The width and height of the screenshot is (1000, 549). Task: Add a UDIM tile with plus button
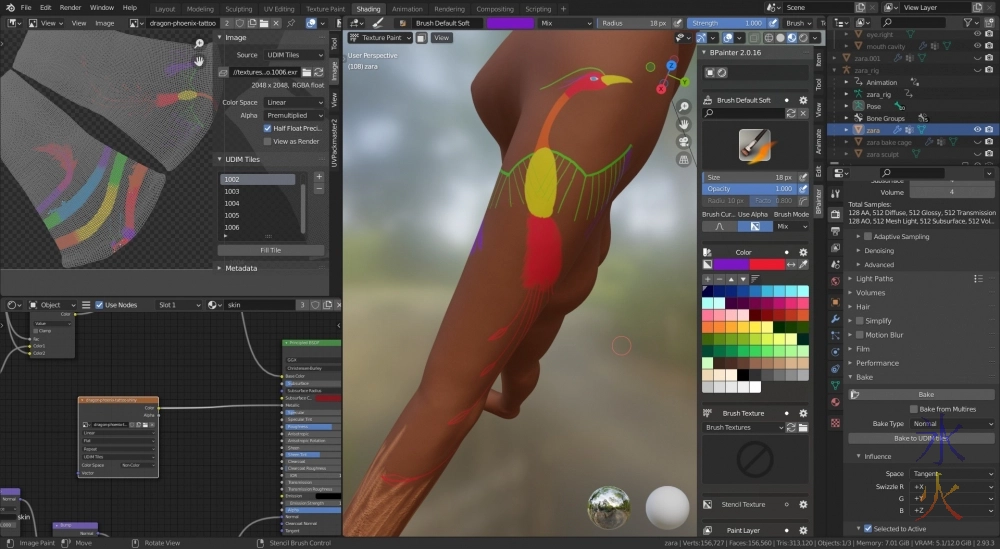[x=319, y=177]
